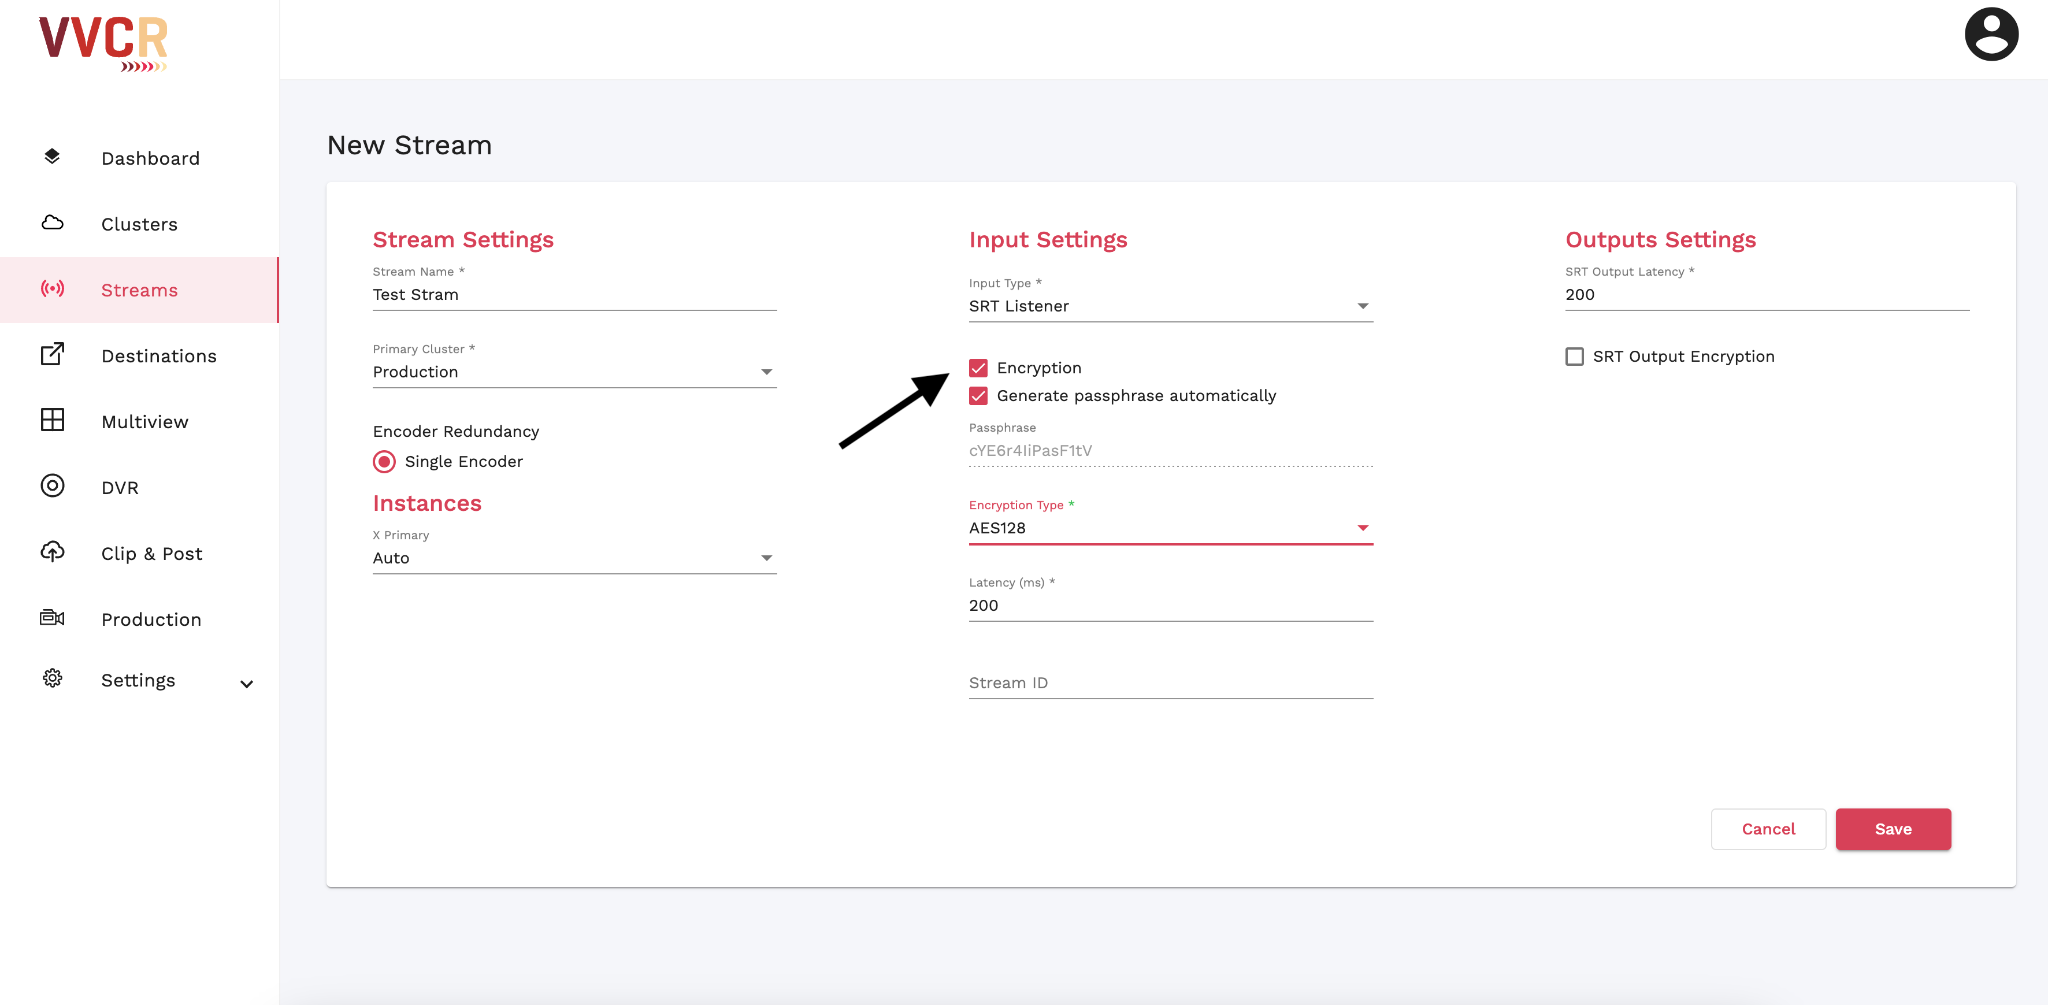The width and height of the screenshot is (2048, 1005).
Task: Open the Primary Cluster dropdown
Action: click(x=574, y=372)
